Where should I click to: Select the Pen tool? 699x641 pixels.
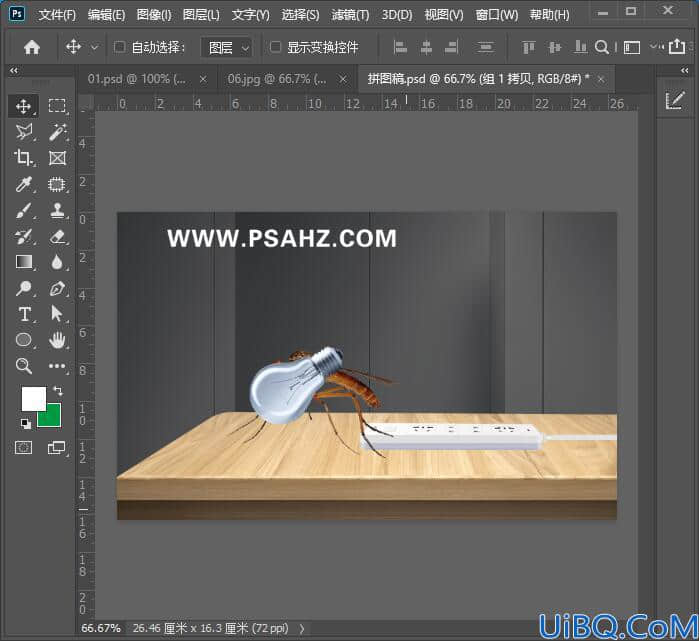pyautogui.click(x=57, y=288)
